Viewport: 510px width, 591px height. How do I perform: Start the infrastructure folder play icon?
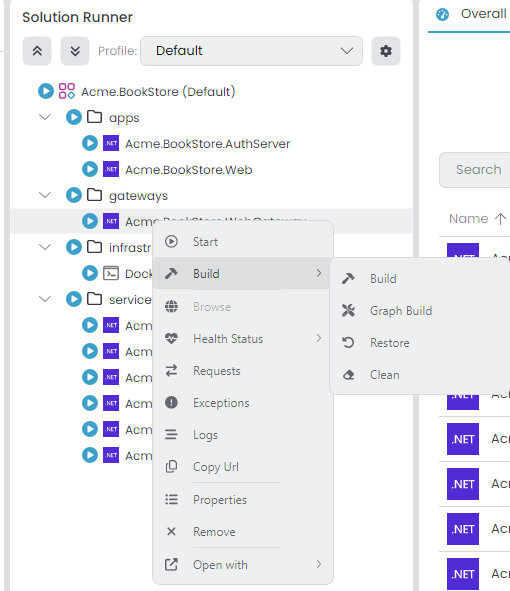[74, 247]
